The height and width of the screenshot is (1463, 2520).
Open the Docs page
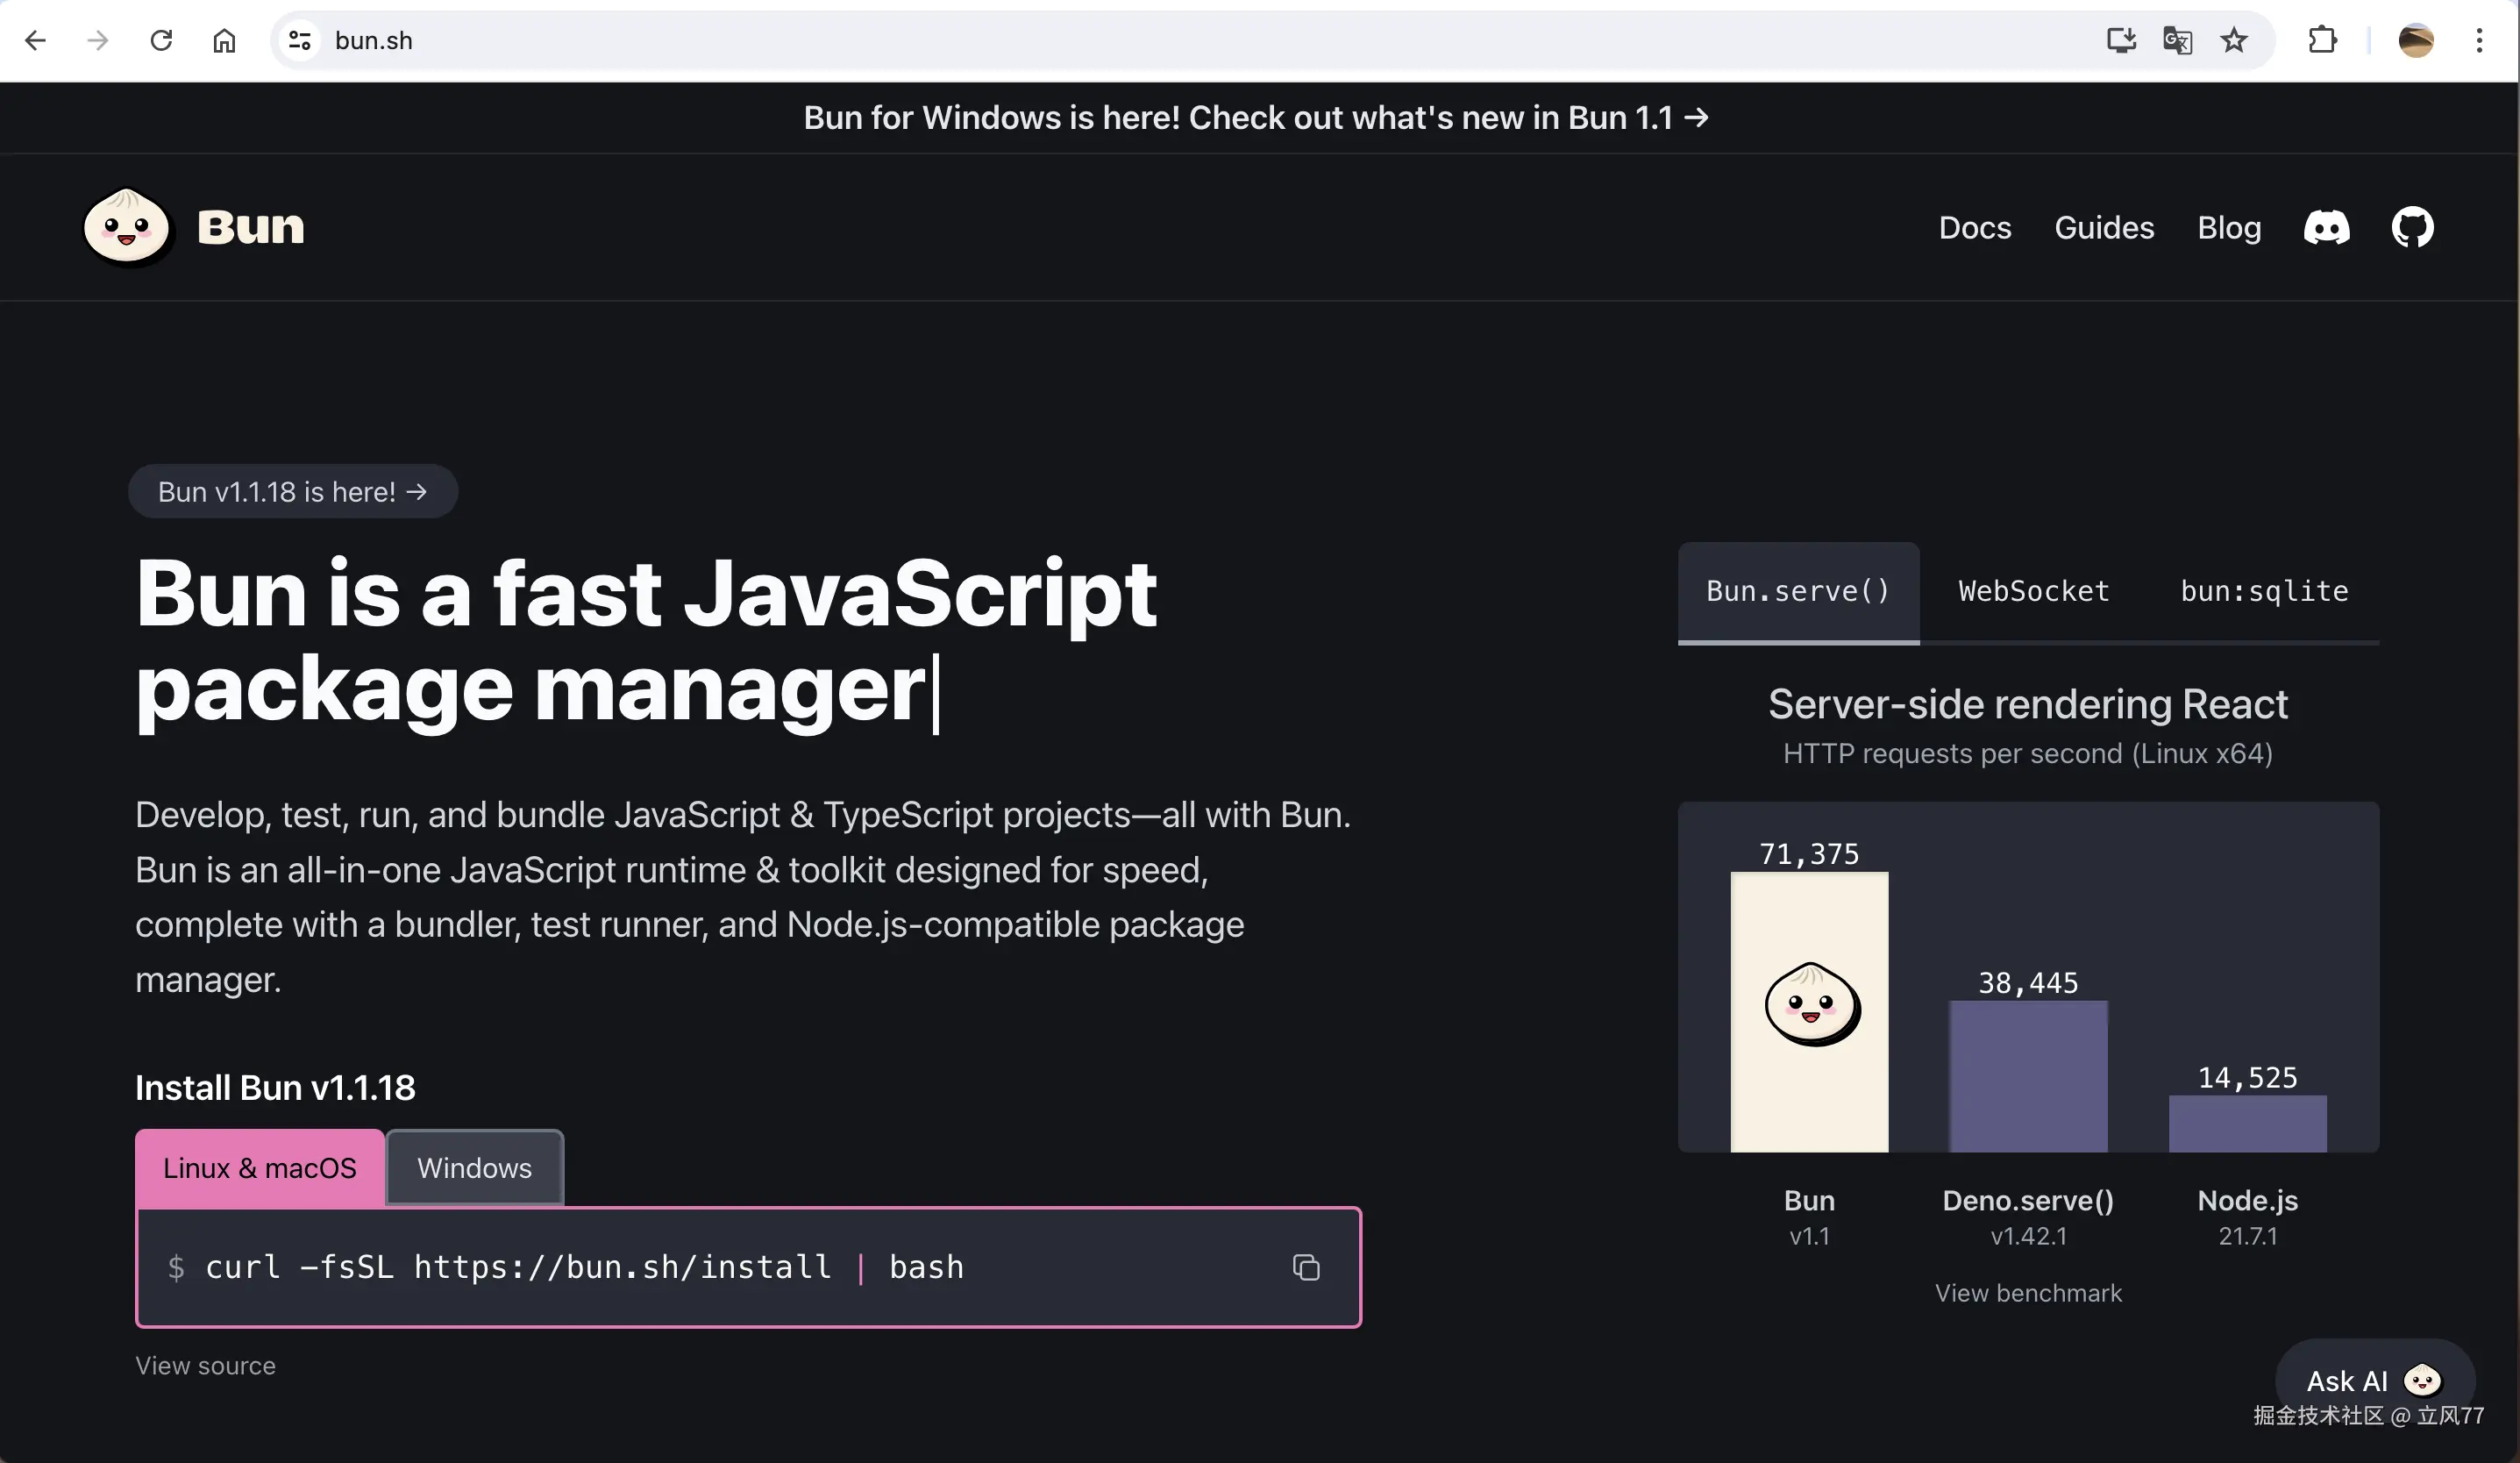coord(1974,228)
